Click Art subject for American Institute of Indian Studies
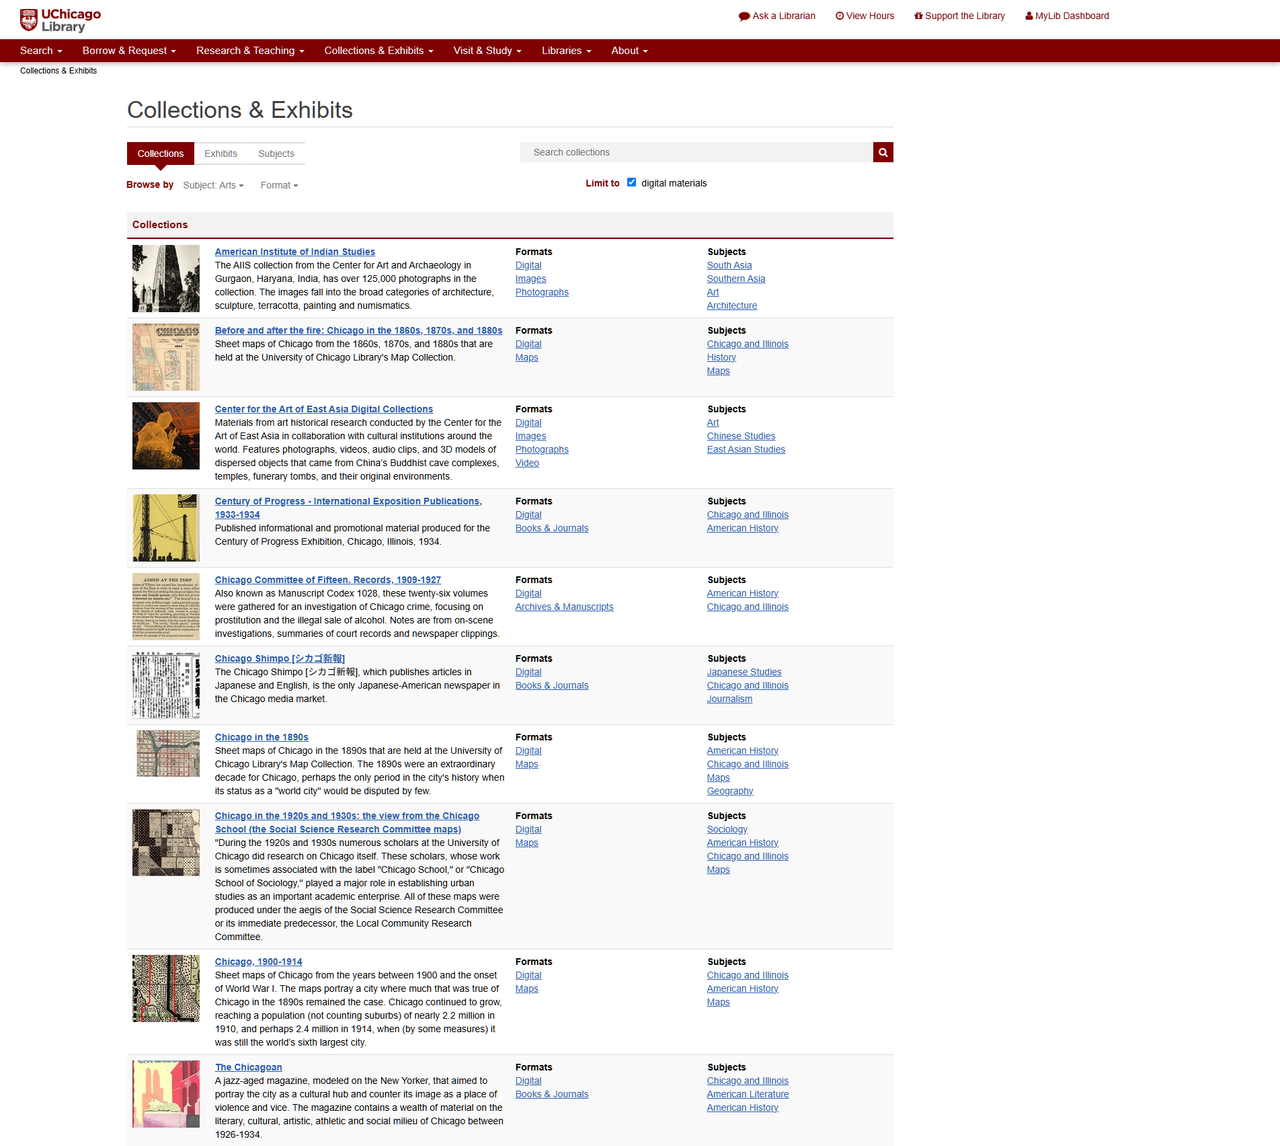The width and height of the screenshot is (1280, 1146). [x=713, y=293]
